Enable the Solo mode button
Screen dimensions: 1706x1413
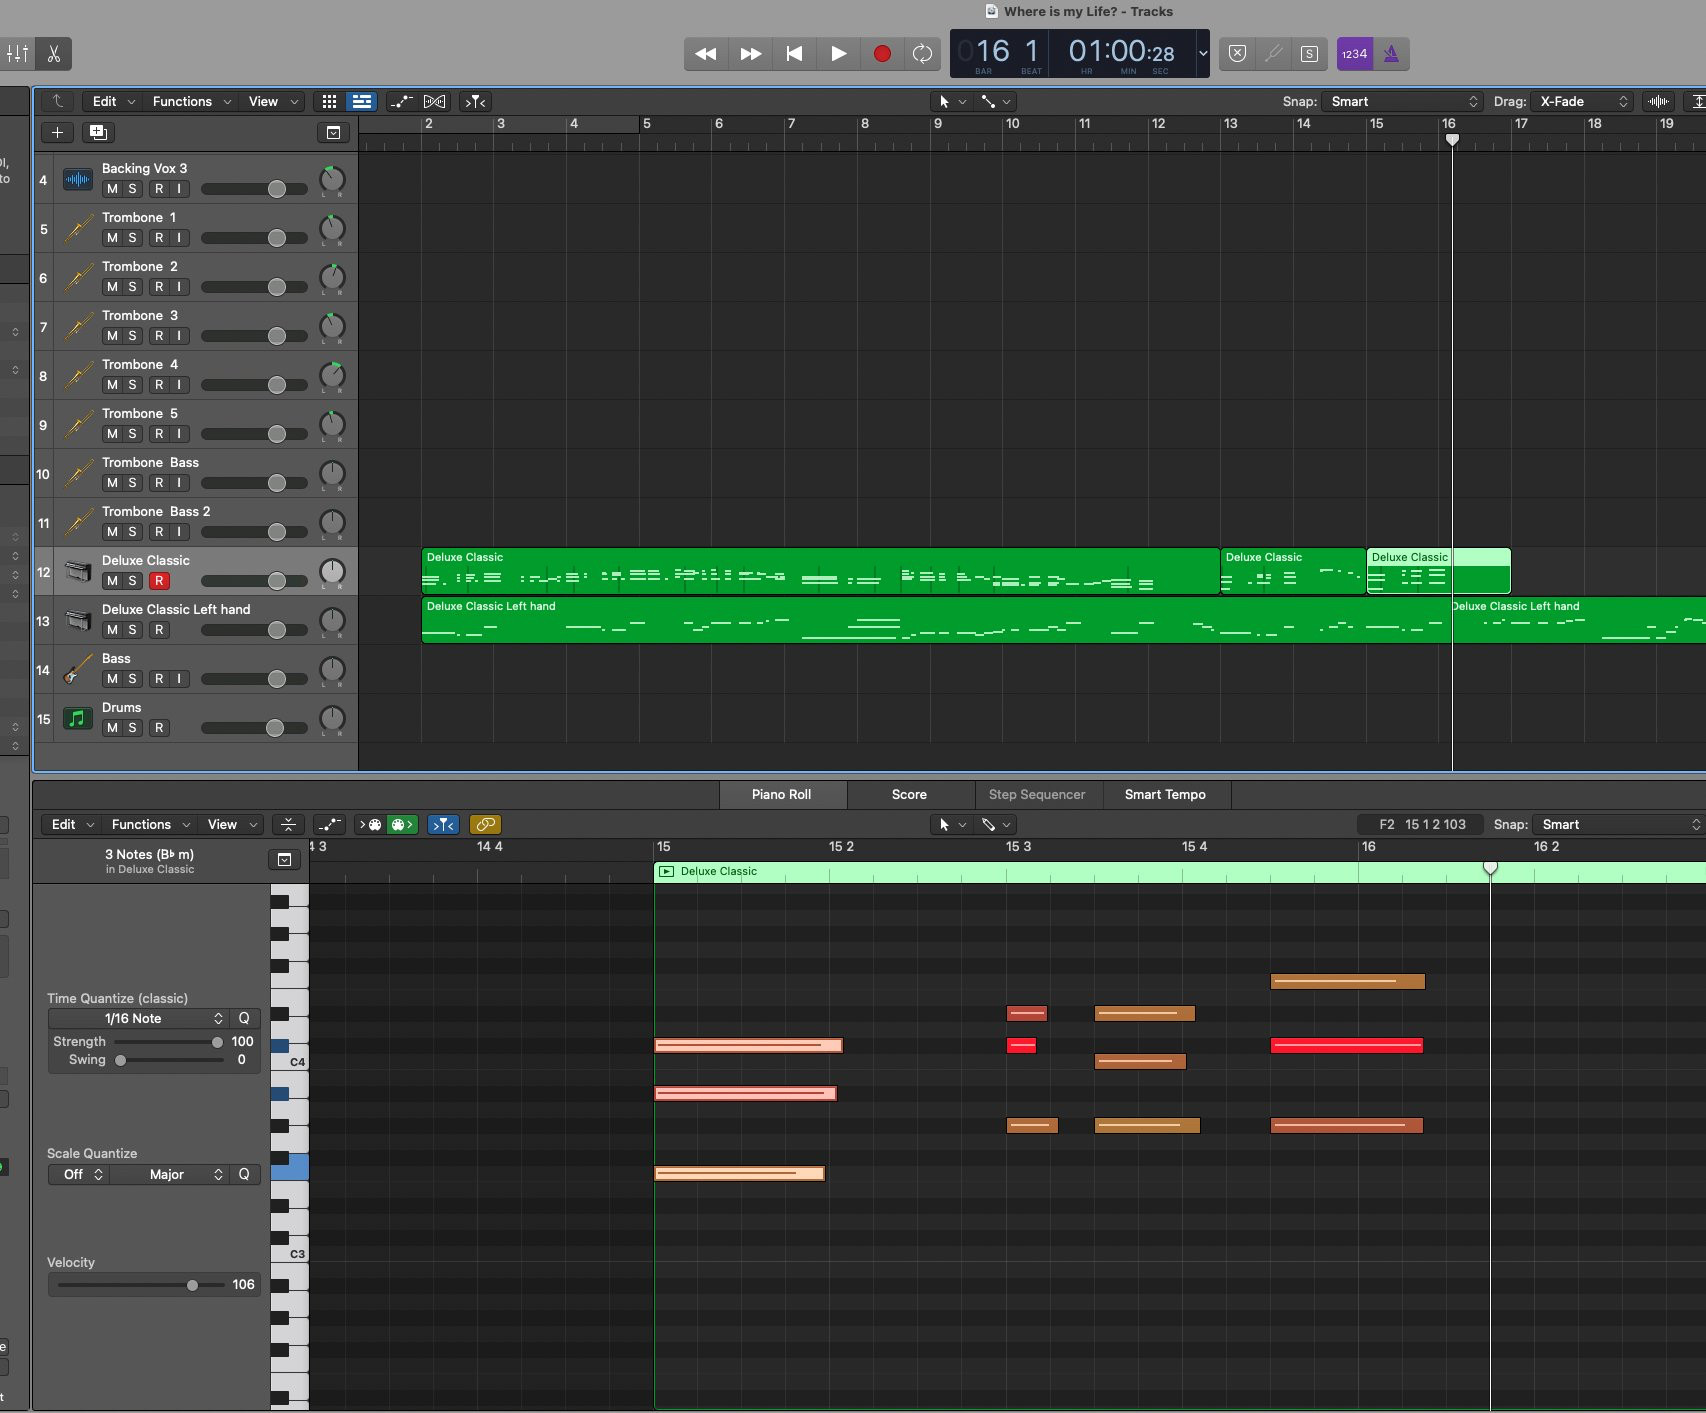tap(1309, 54)
